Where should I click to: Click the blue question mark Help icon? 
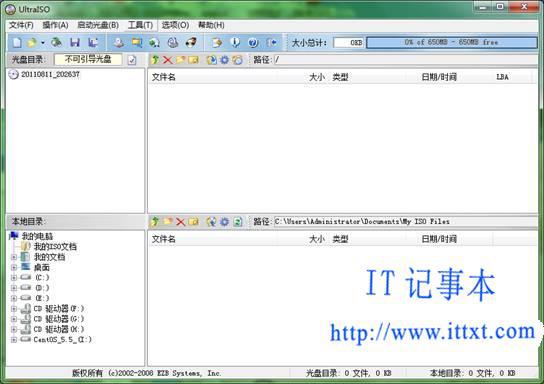pos(253,42)
